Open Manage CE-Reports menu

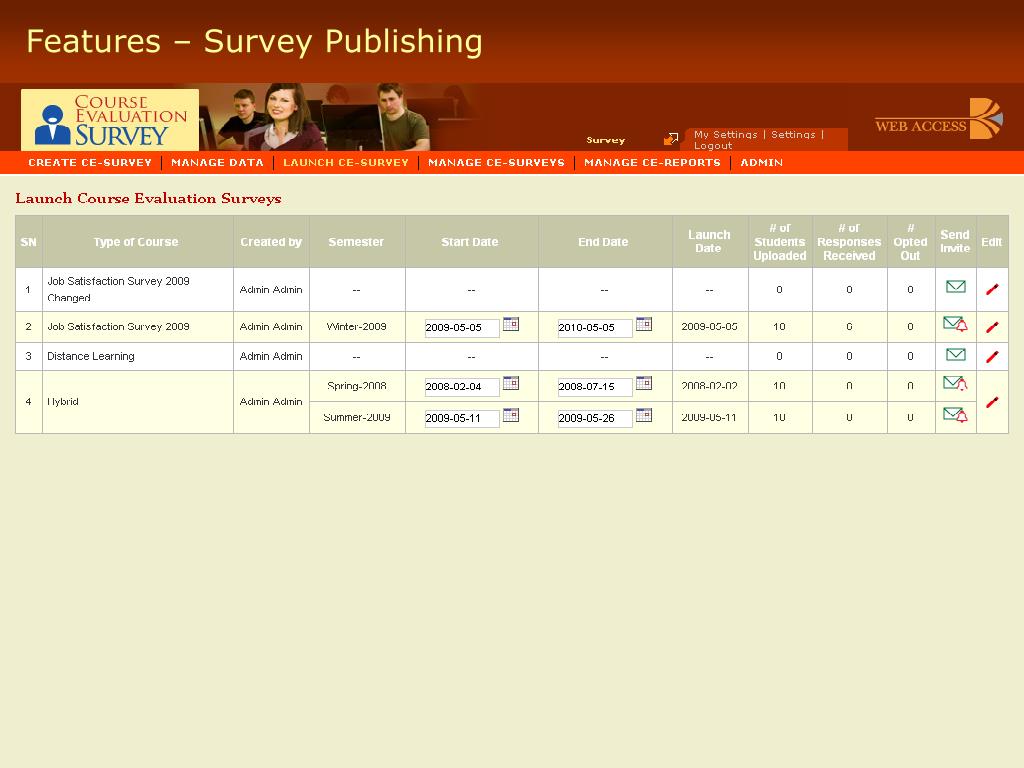coord(652,163)
